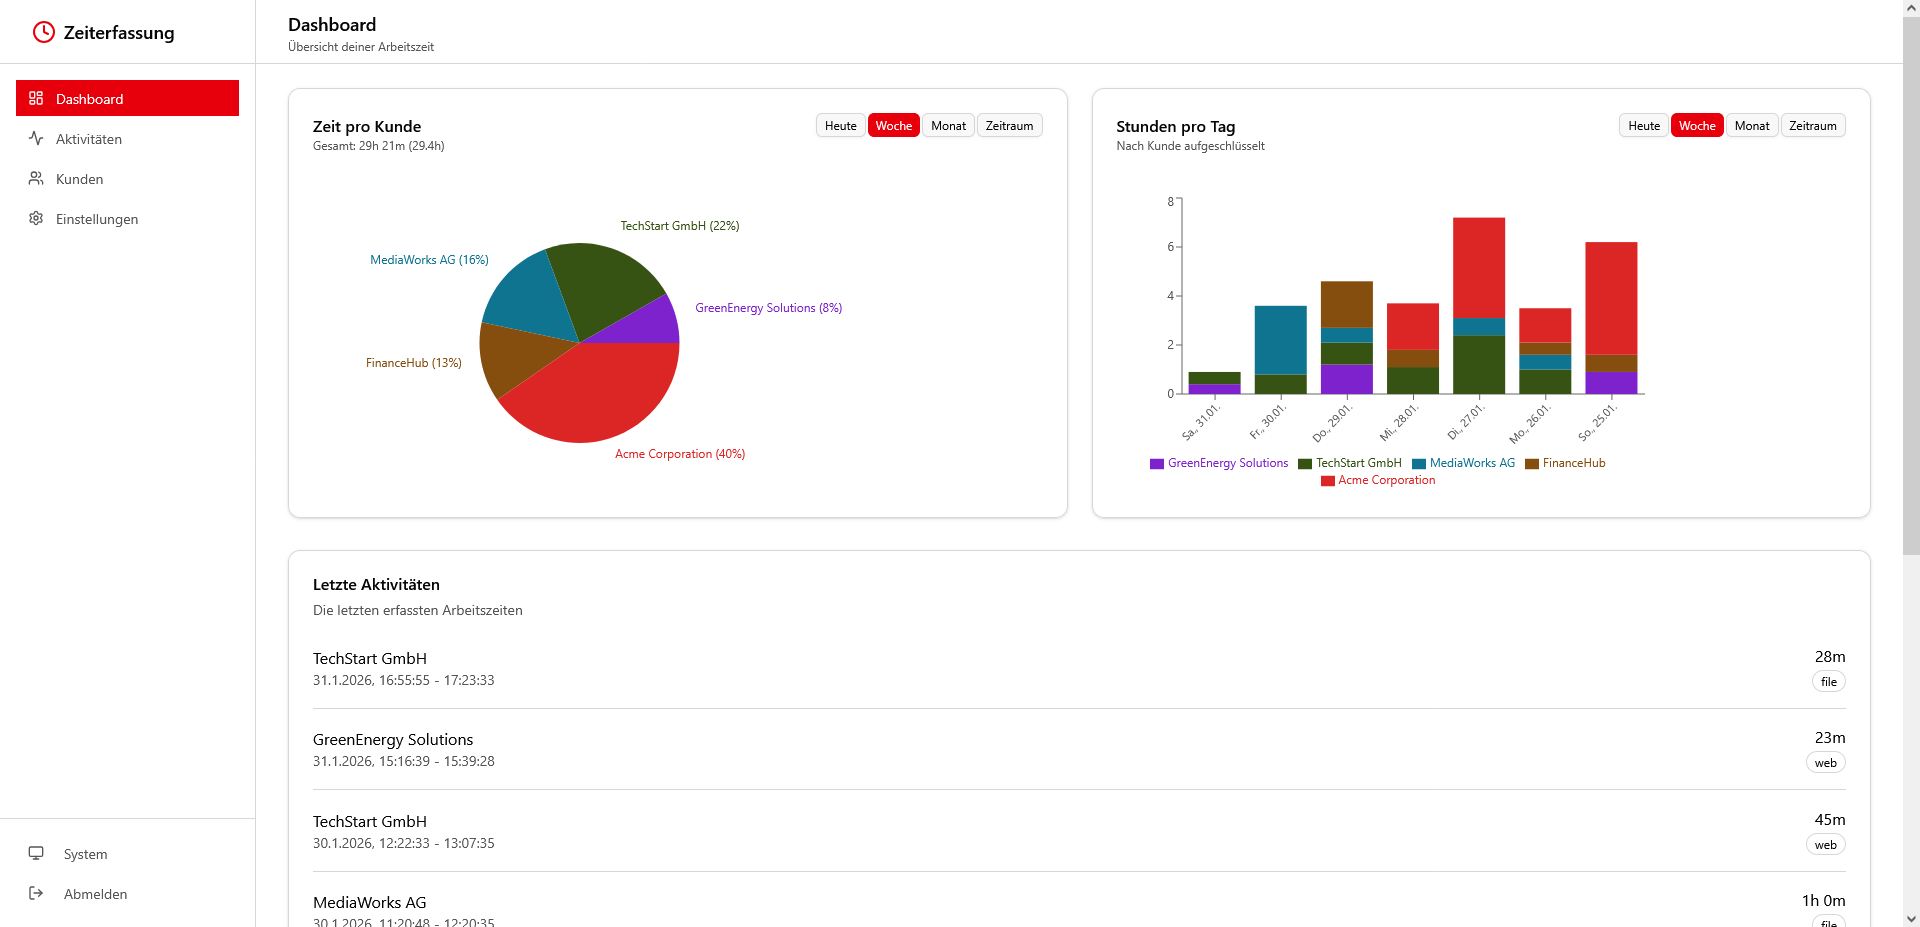This screenshot has width=1920, height=927.
Task: Click the file tag on TechStart entry
Action: tap(1828, 682)
